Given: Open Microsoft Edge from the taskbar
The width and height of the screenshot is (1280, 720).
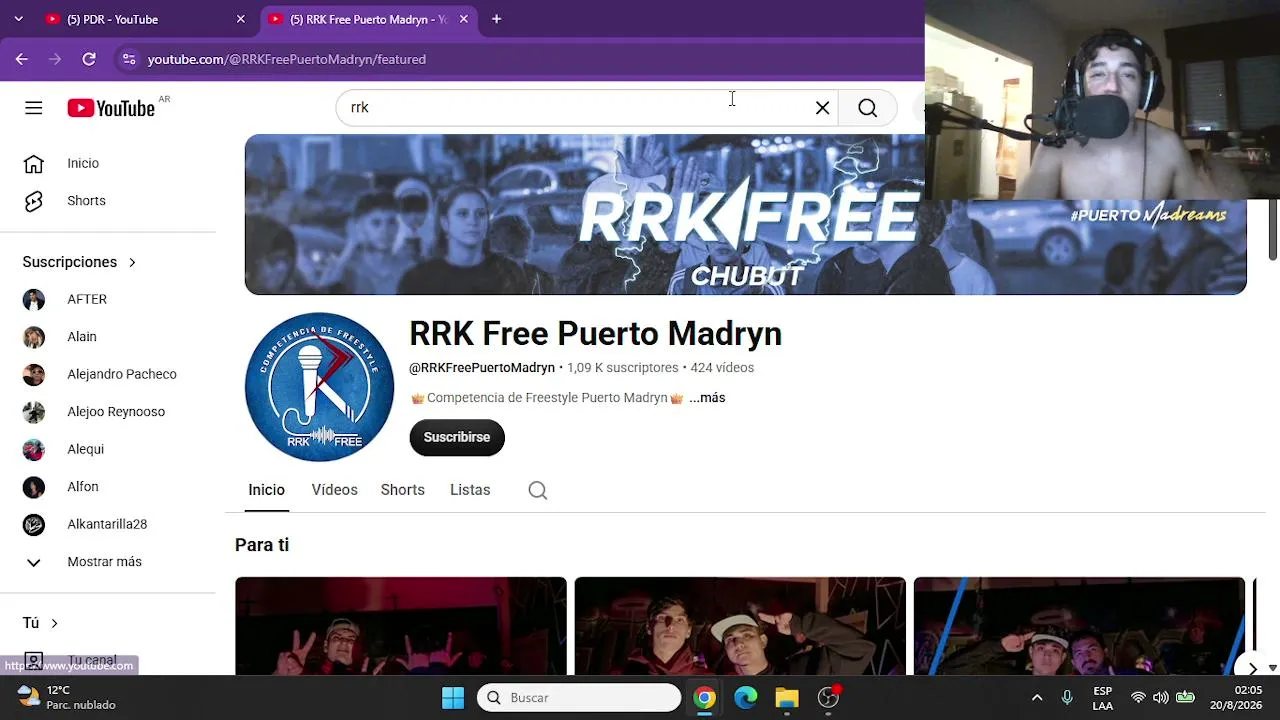Looking at the screenshot, I should coord(746,698).
